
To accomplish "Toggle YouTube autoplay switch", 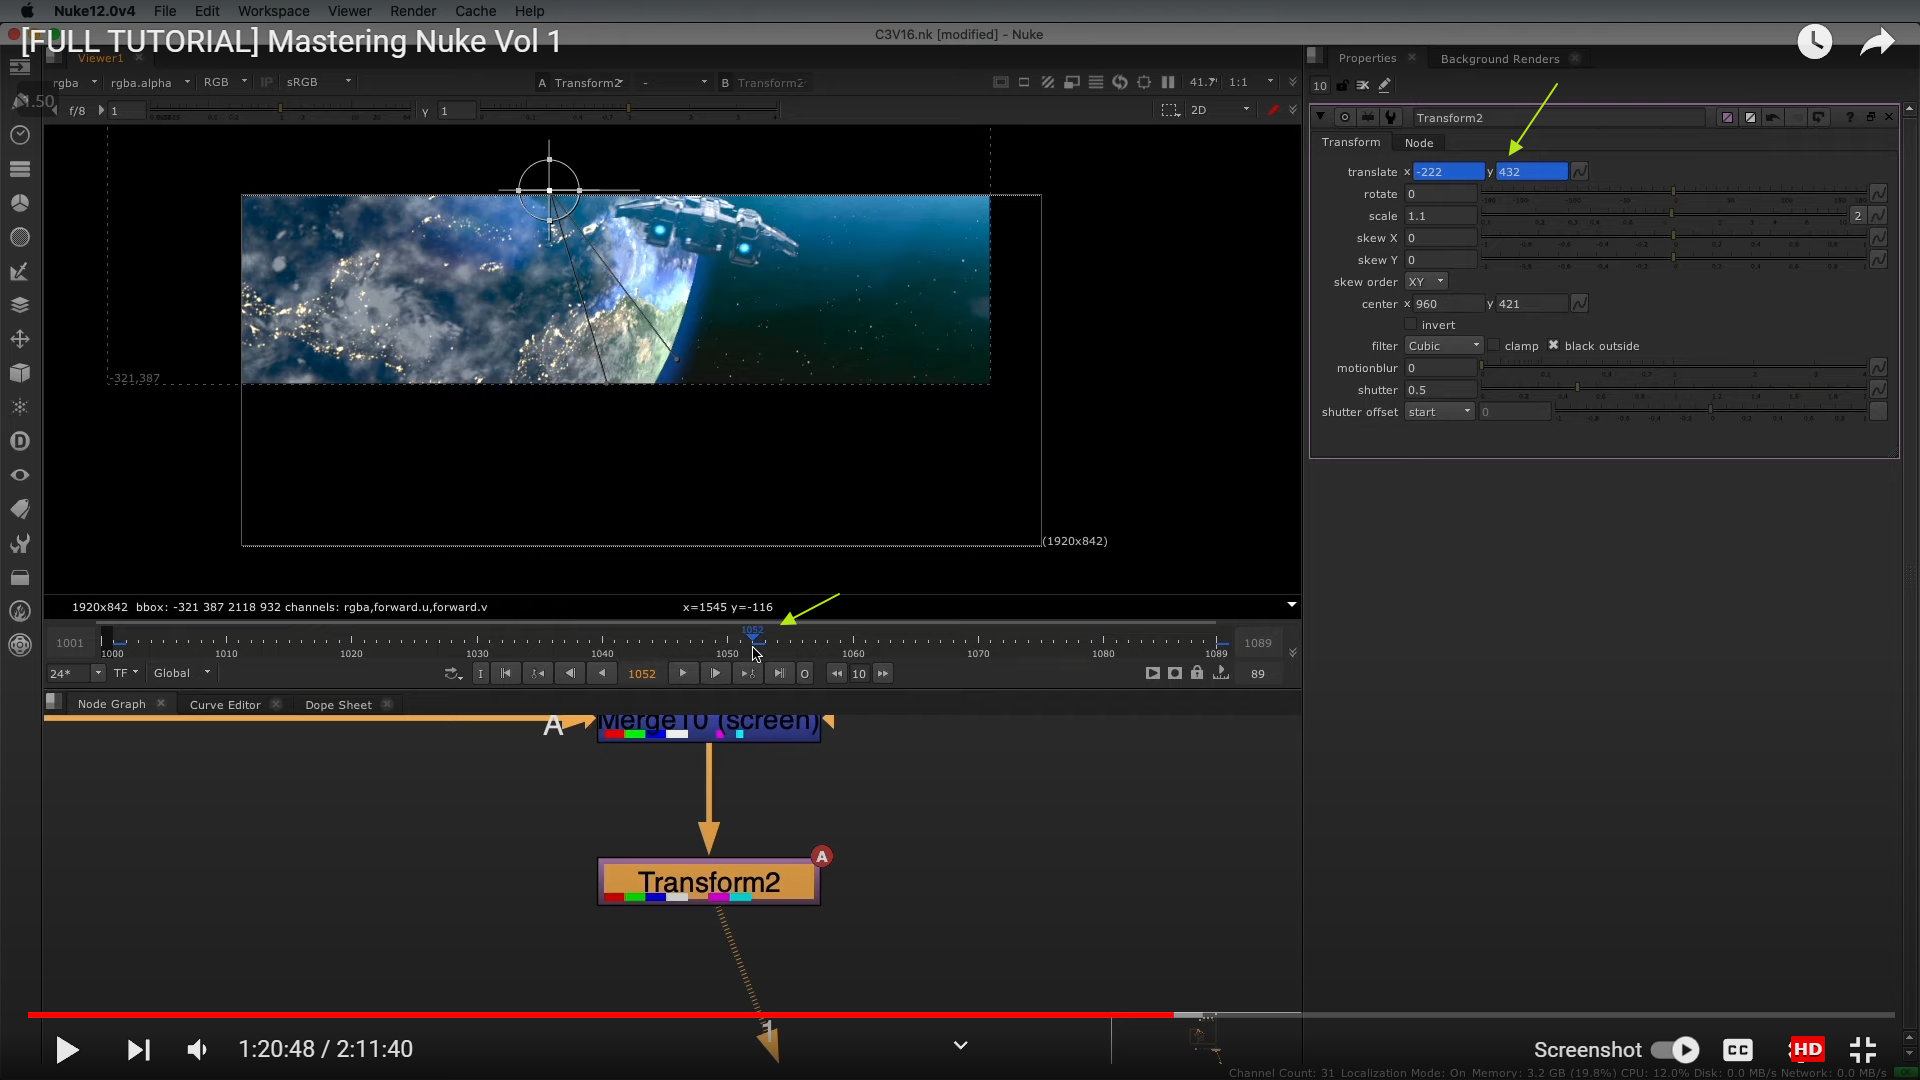I will (x=1675, y=1050).
